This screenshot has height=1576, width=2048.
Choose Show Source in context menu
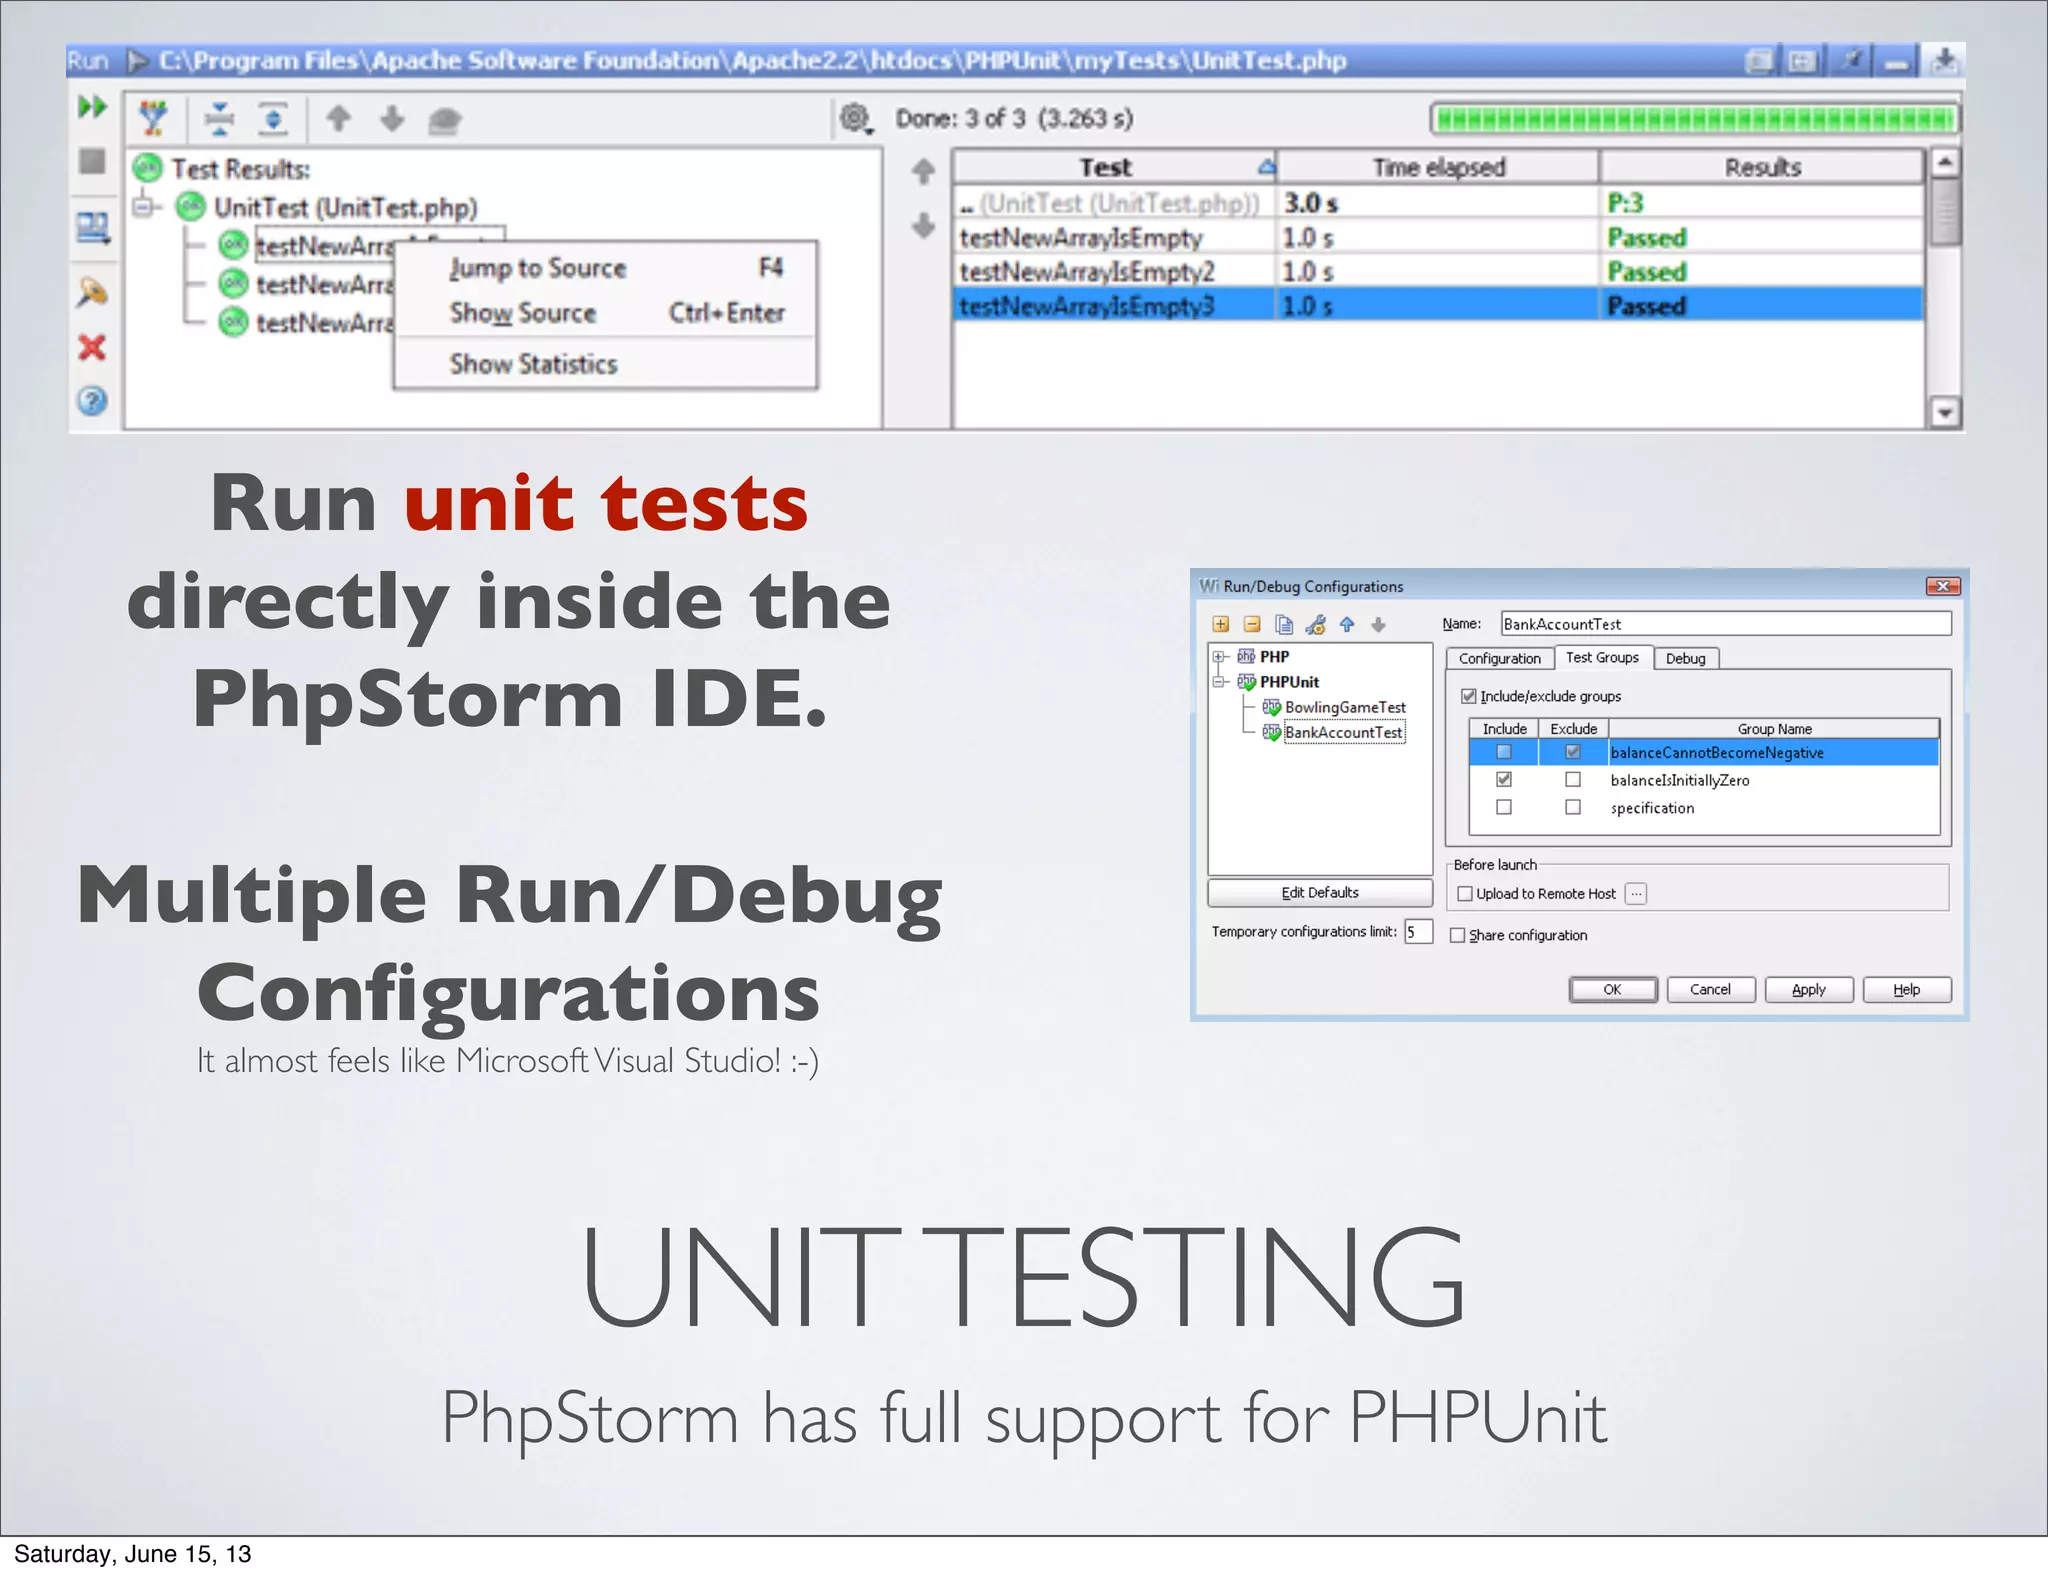point(606,313)
